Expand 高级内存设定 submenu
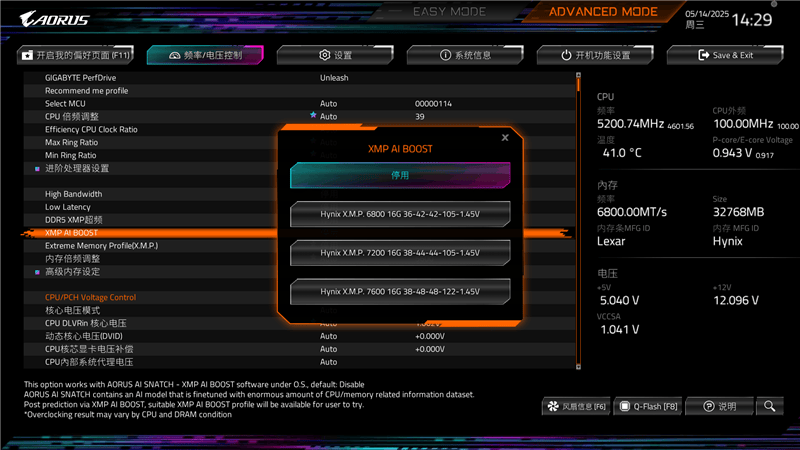 click(72, 271)
